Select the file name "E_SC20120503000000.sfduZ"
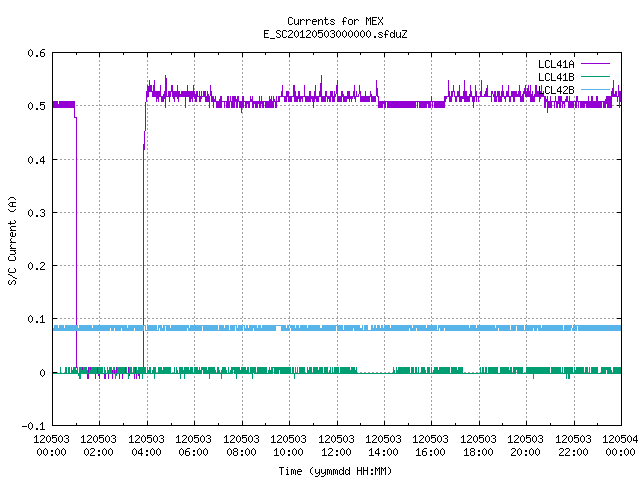This screenshot has width=640, height=480. [x=335, y=34]
